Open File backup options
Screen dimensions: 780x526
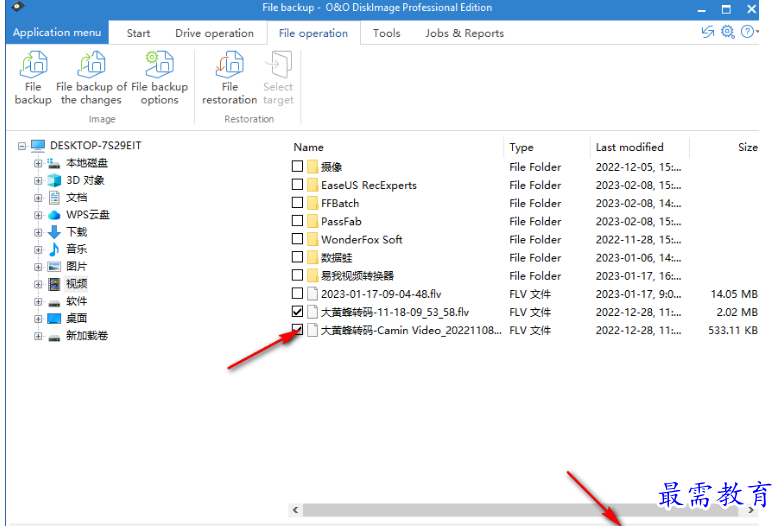(159, 78)
